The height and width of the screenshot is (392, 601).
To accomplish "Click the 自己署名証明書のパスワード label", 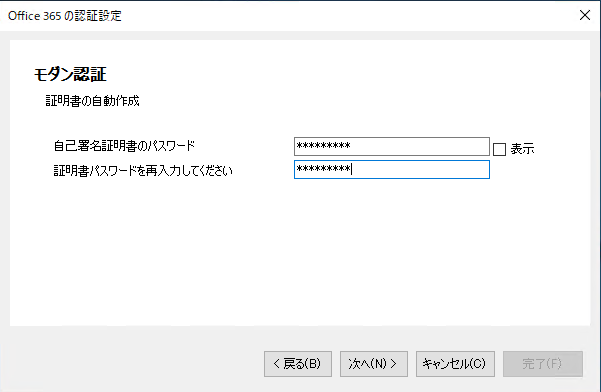I will 124,146.
